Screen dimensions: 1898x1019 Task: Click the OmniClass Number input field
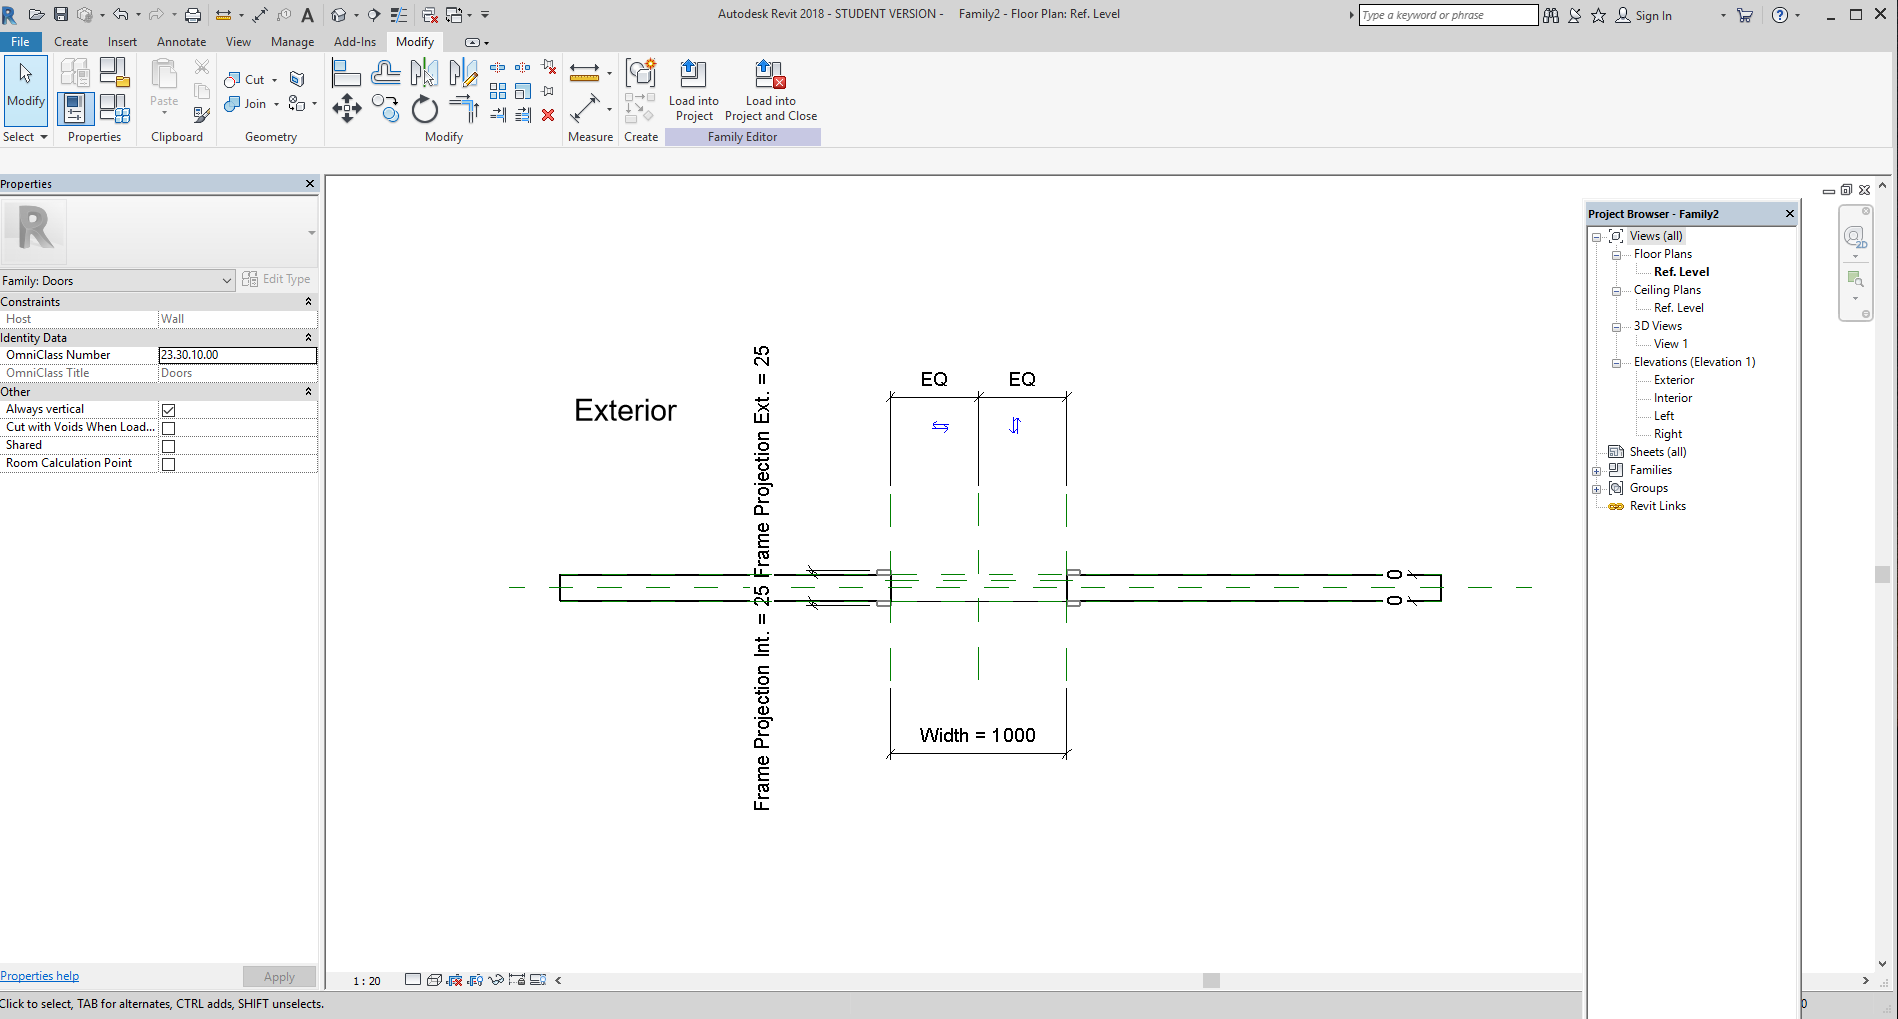click(238, 355)
